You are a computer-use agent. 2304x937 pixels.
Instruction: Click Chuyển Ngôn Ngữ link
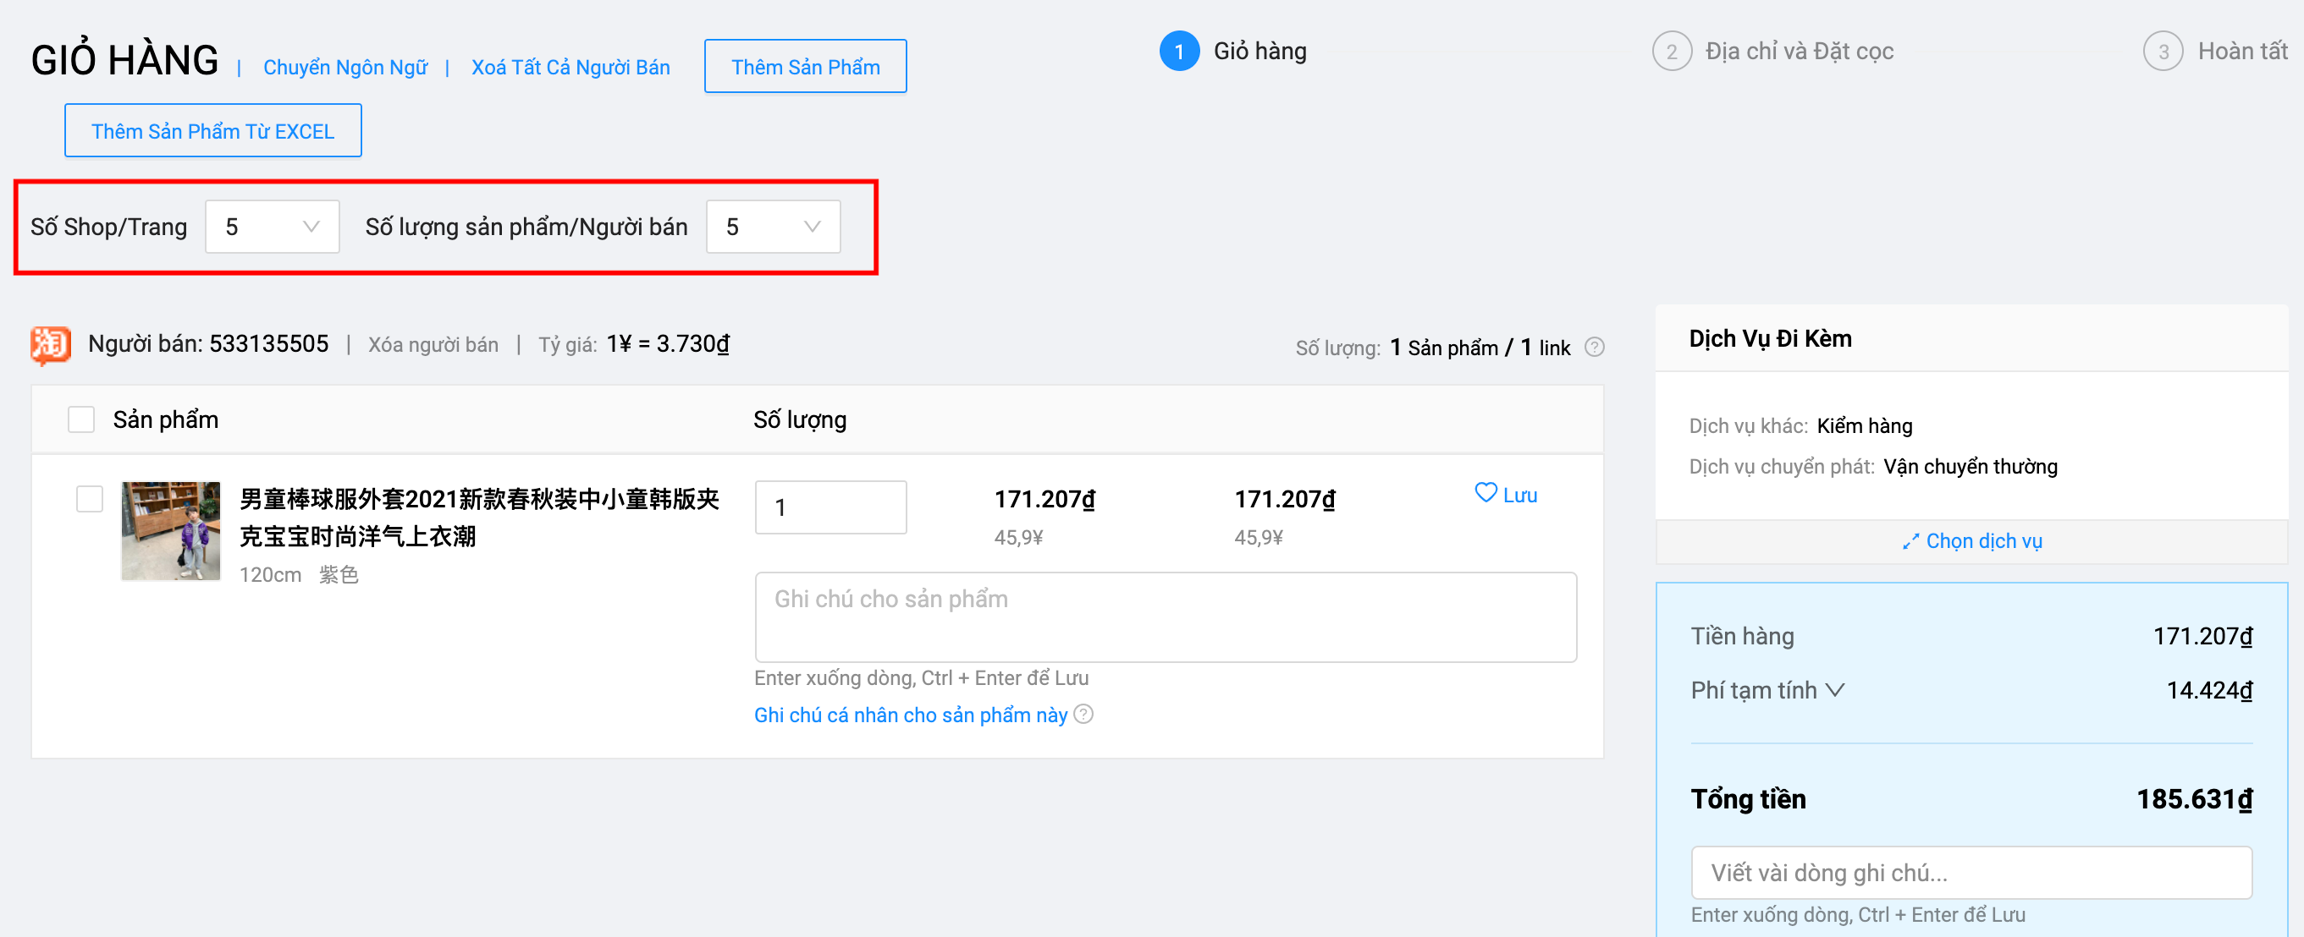tap(345, 67)
